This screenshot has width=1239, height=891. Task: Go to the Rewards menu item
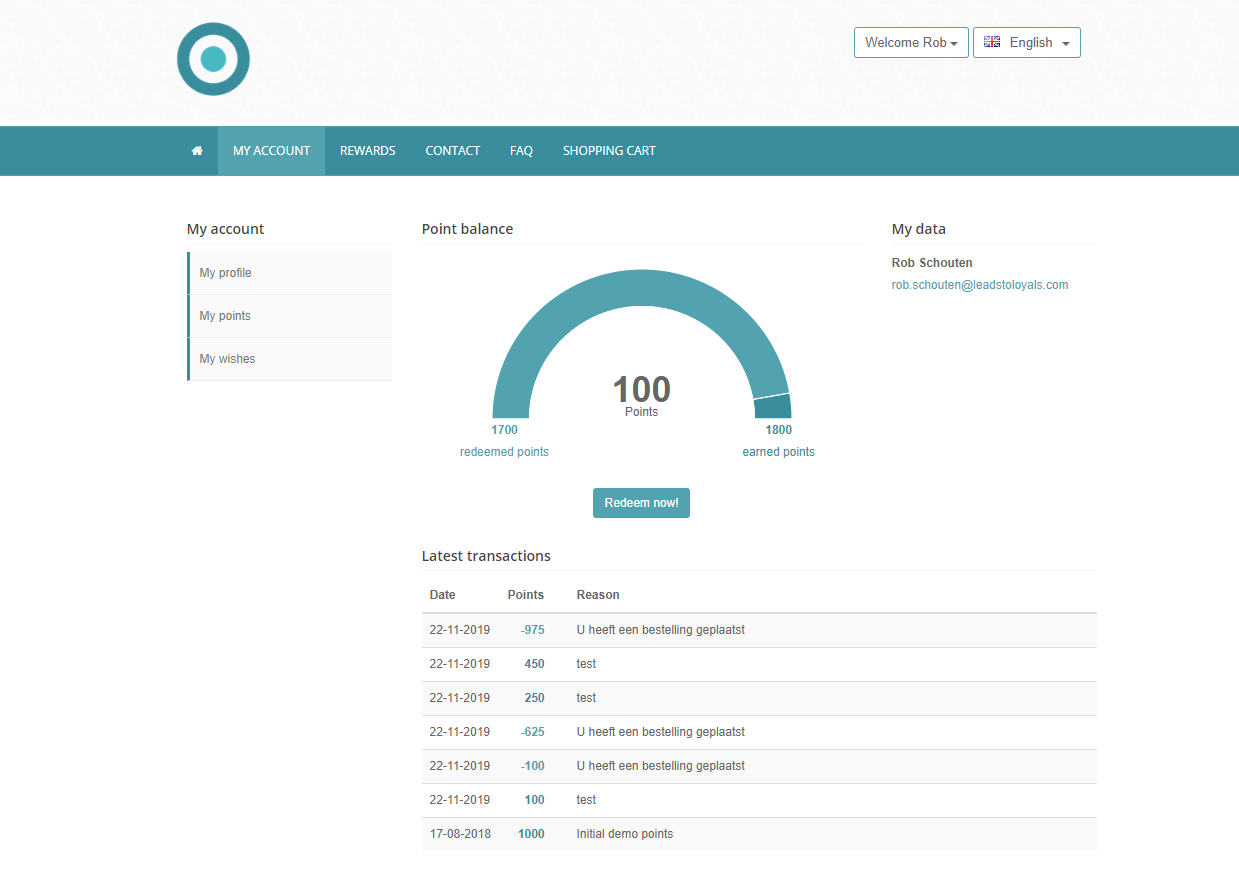click(367, 151)
